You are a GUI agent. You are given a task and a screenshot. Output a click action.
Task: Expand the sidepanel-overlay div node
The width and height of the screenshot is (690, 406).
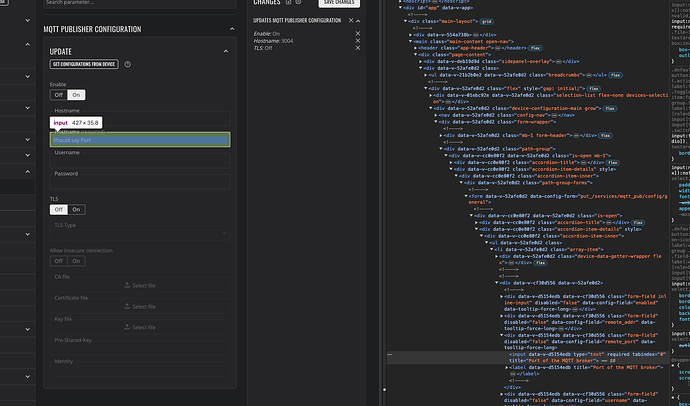(420, 62)
